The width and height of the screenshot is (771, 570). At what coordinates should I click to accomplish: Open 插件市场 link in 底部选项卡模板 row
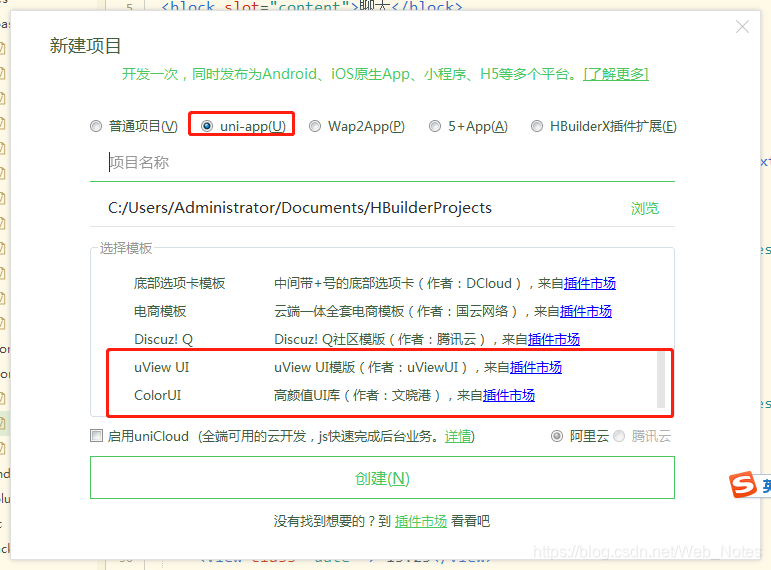[x=590, y=283]
